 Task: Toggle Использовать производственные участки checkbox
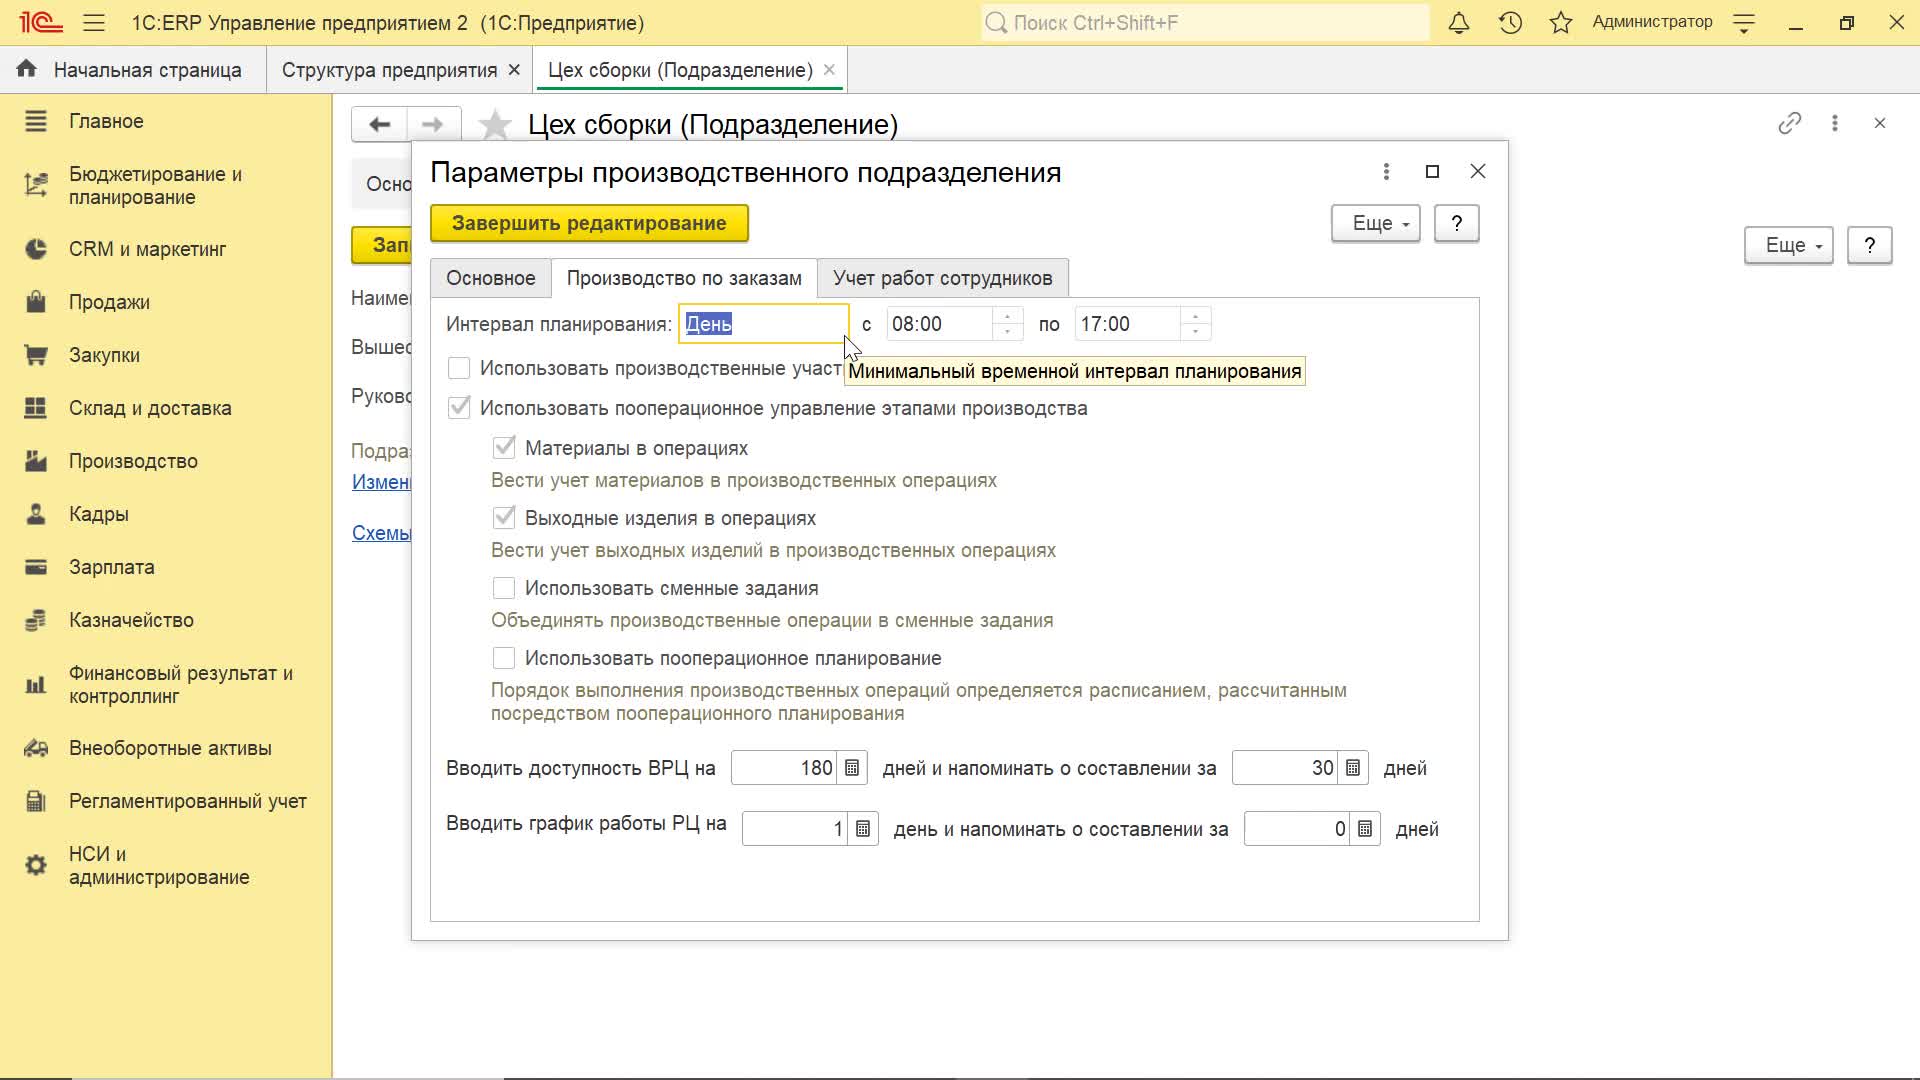(459, 368)
